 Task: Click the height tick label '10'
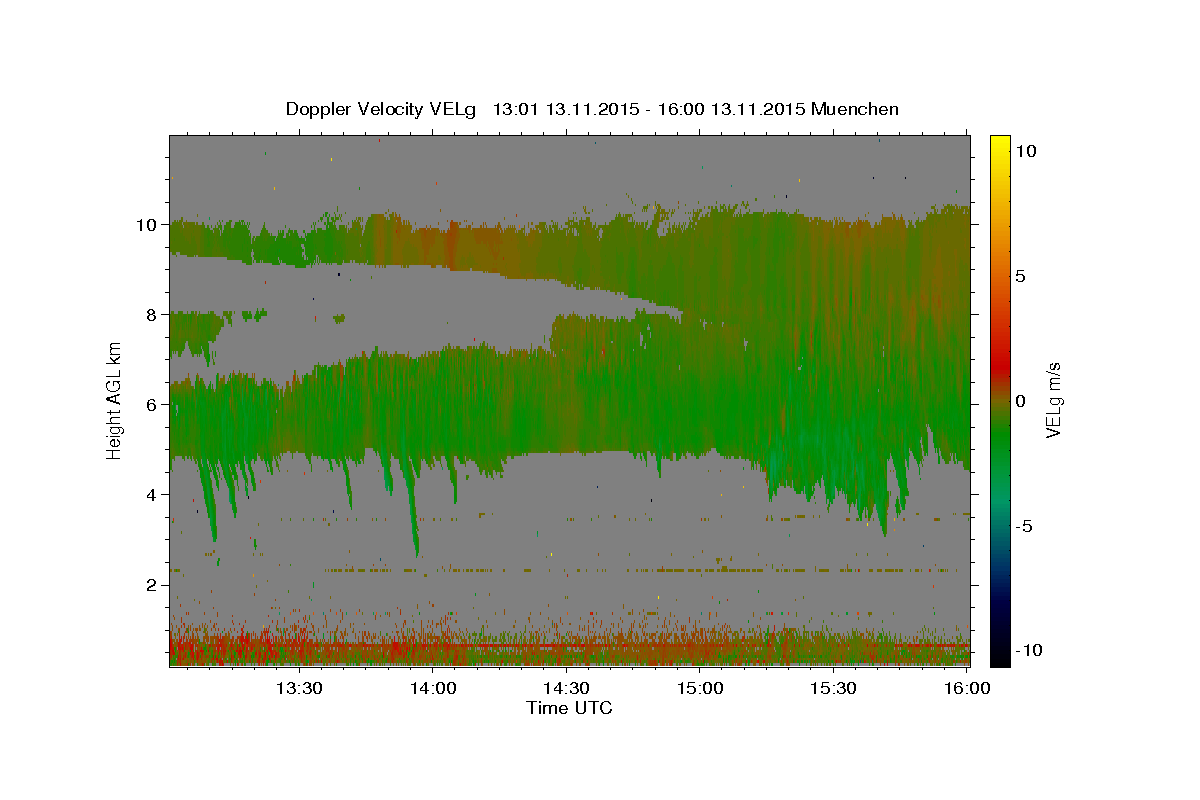pos(148,225)
